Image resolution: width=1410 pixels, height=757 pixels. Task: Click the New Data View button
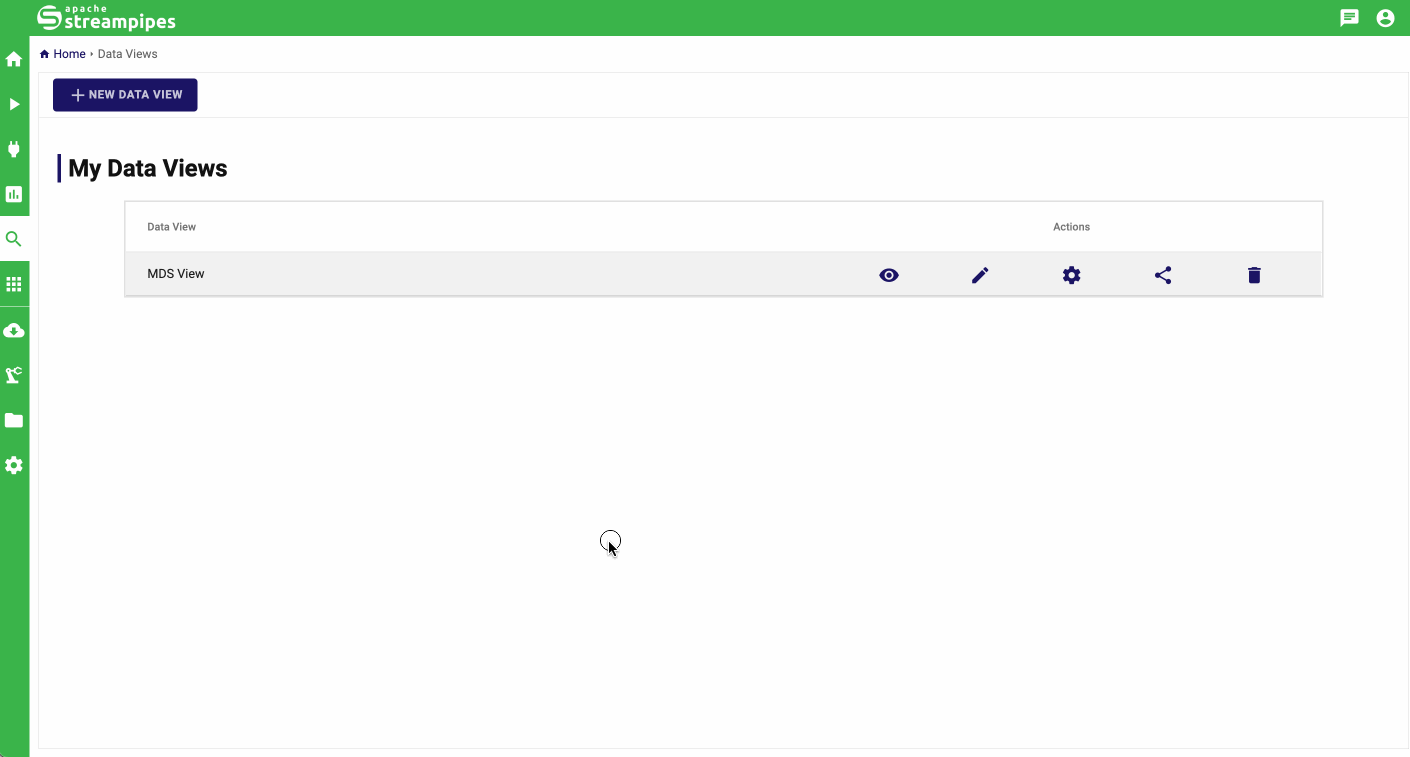(125, 95)
